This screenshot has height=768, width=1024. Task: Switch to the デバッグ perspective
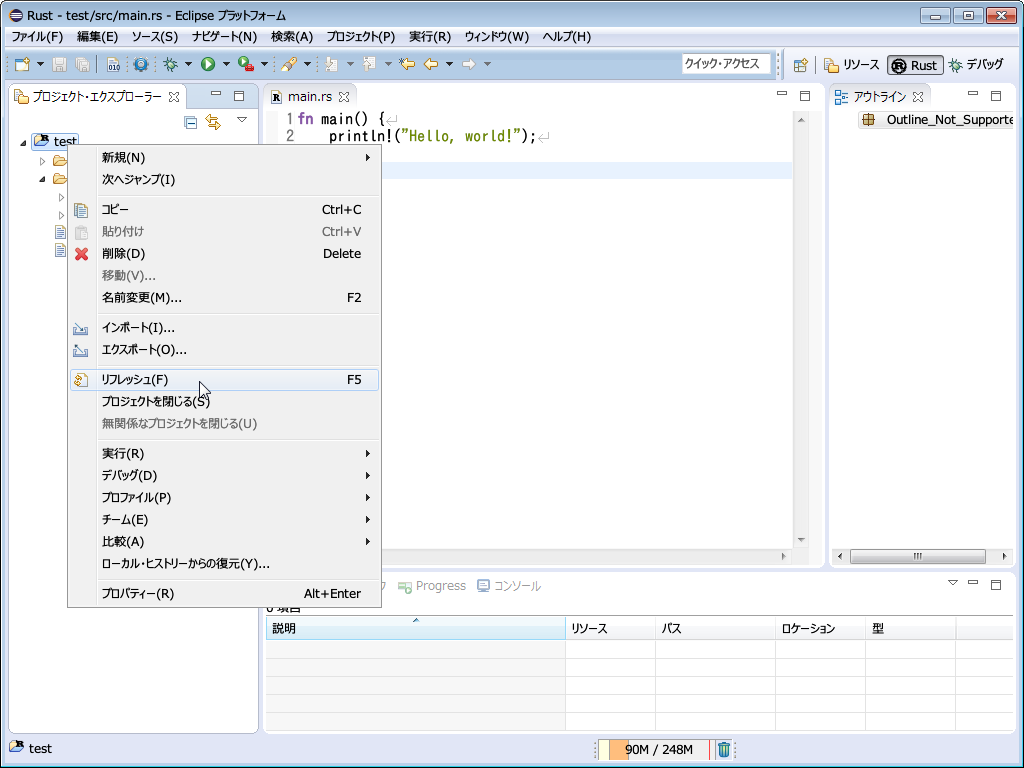[x=976, y=65]
